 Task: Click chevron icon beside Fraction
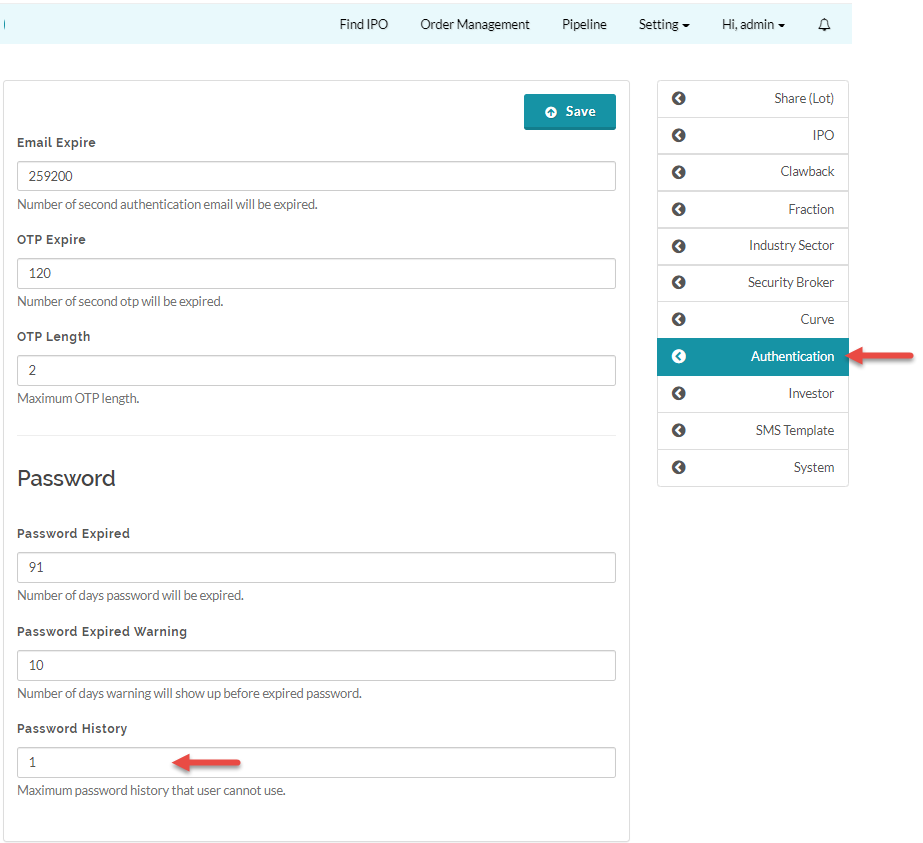[x=679, y=209]
